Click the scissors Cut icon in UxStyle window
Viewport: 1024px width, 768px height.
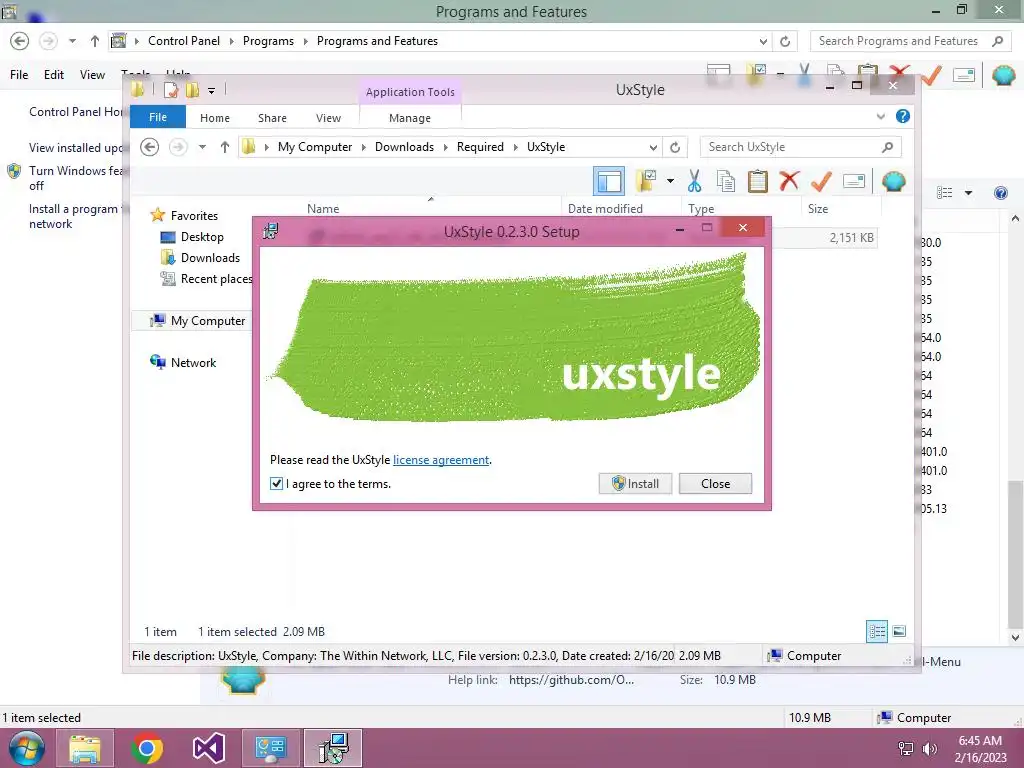(x=694, y=181)
